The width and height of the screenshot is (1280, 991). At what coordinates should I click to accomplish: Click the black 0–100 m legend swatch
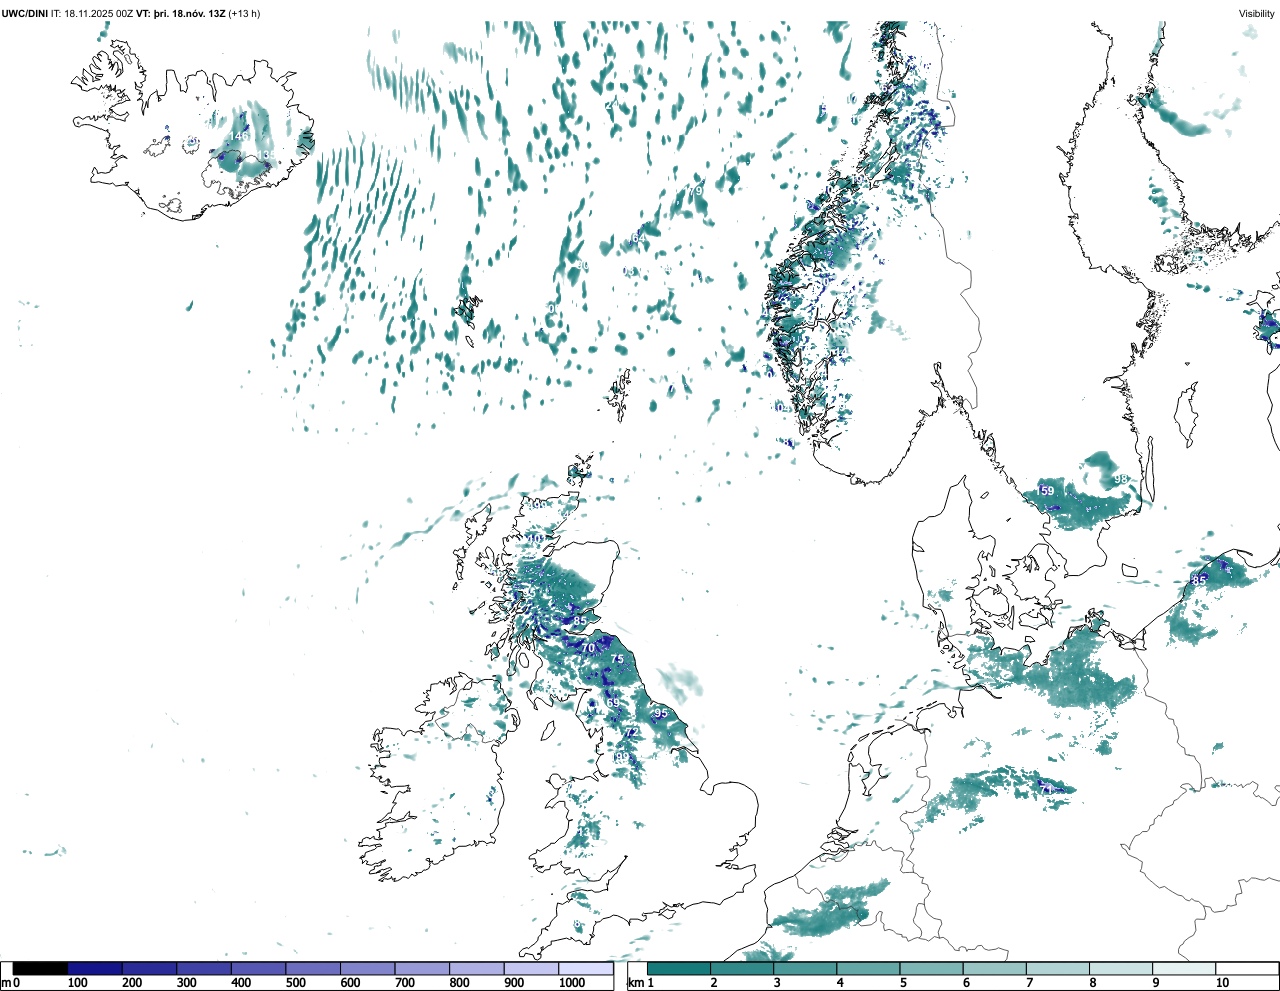click(x=40, y=968)
